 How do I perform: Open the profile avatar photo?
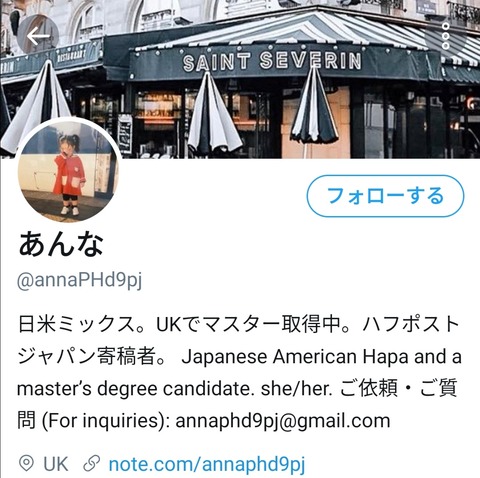pos(69,170)
